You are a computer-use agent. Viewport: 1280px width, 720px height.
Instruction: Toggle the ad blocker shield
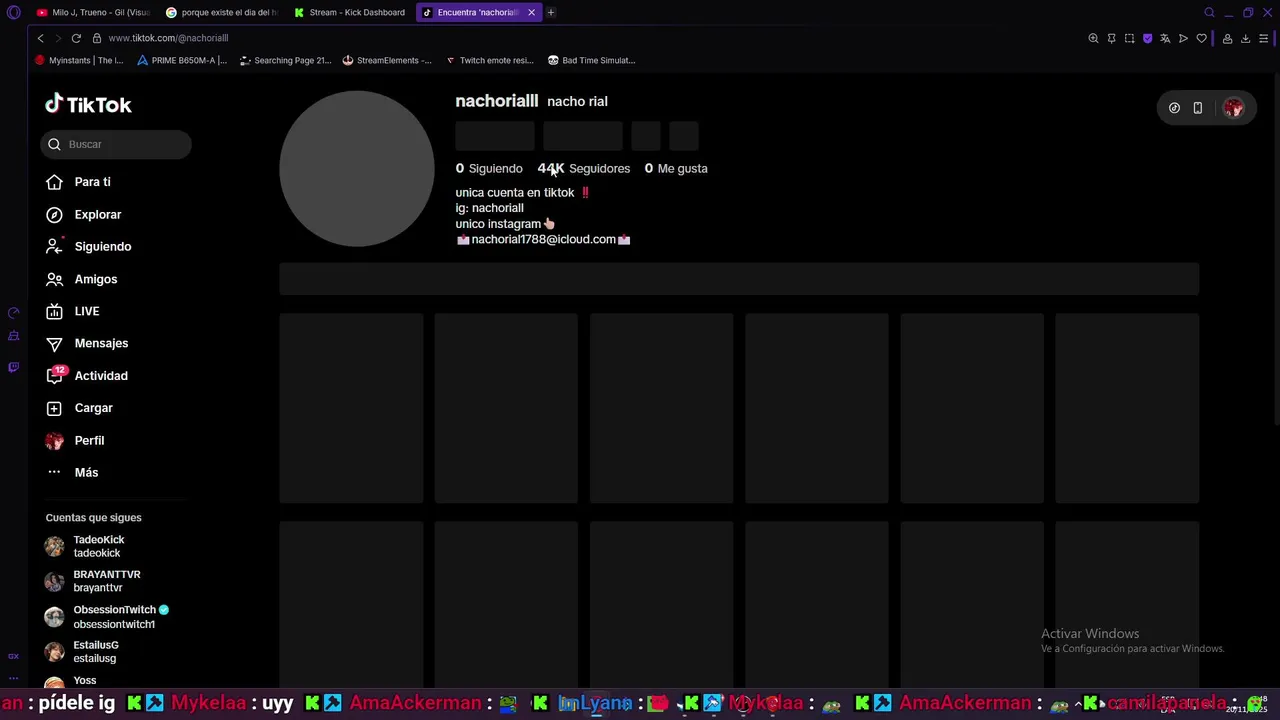pos(1147,38)
